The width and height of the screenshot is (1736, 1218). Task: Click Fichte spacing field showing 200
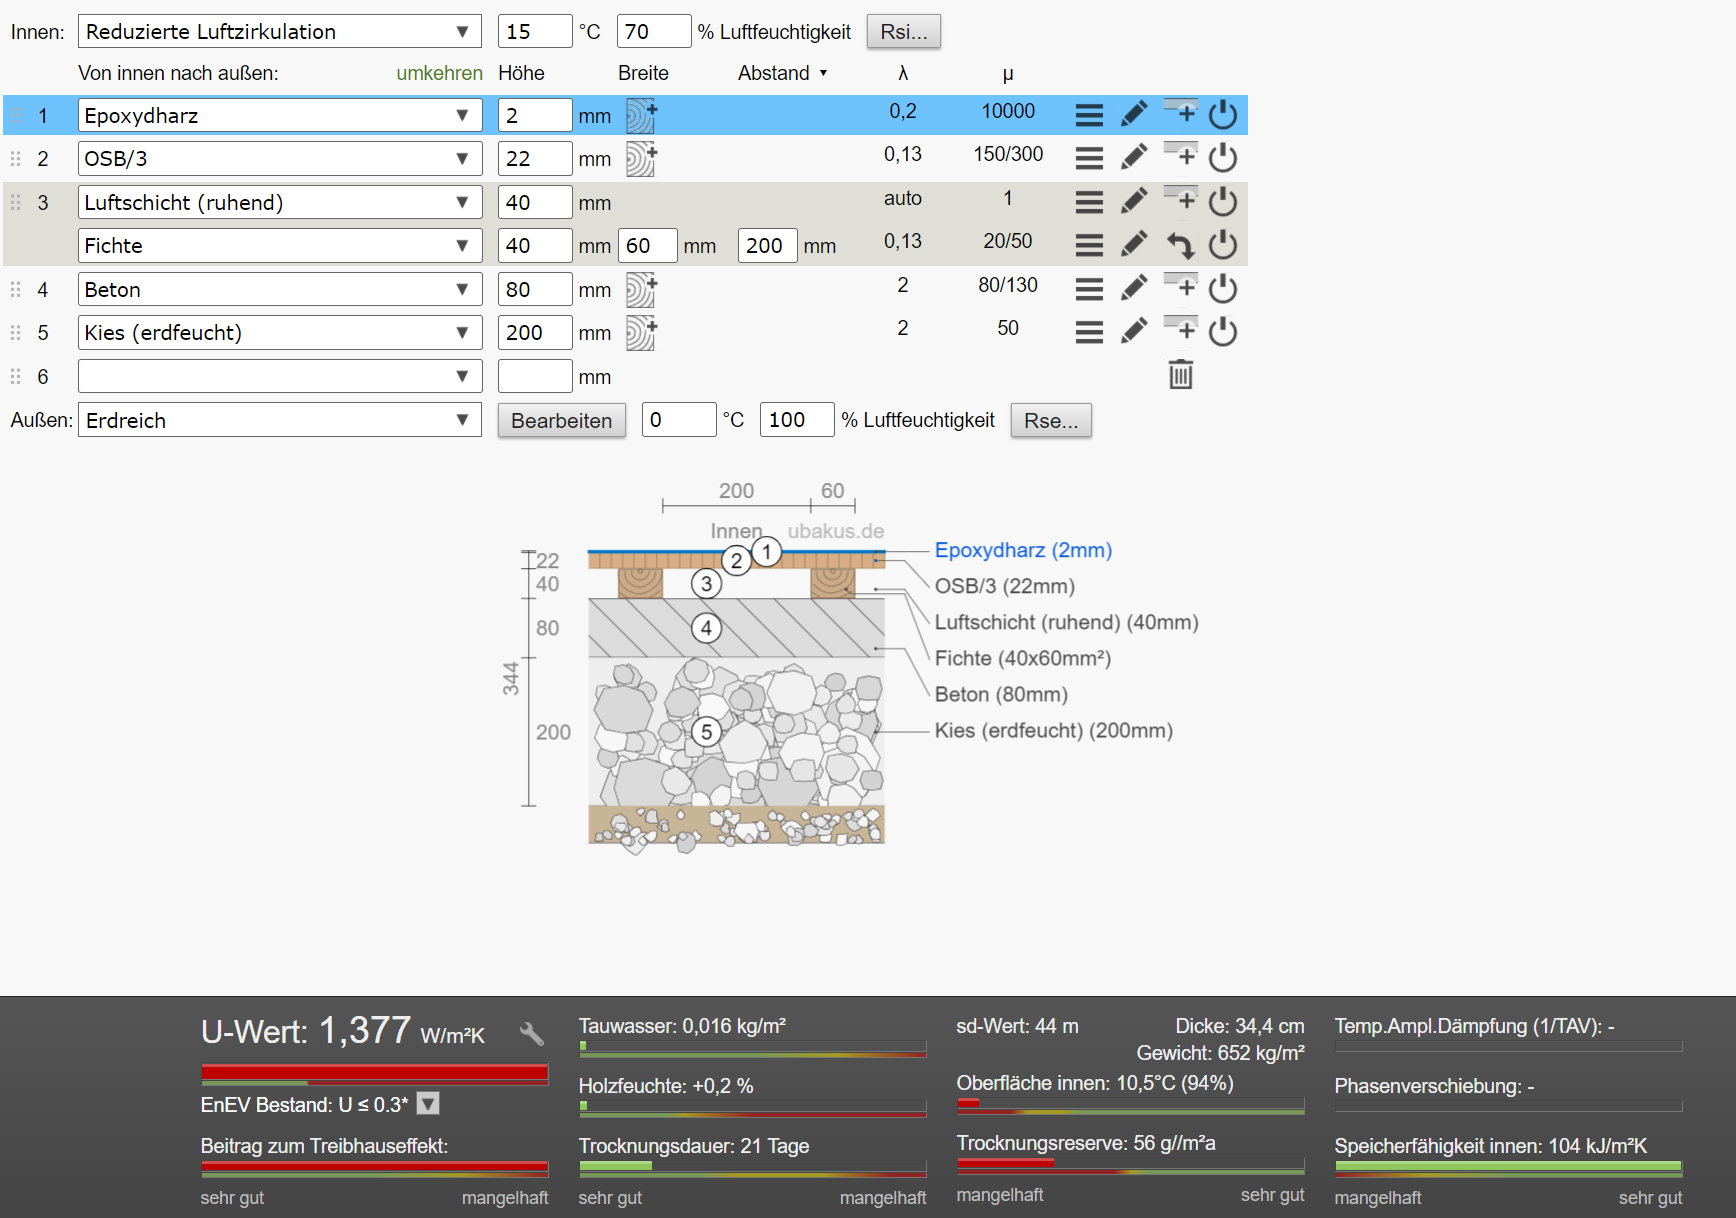(x=767, y=245)
